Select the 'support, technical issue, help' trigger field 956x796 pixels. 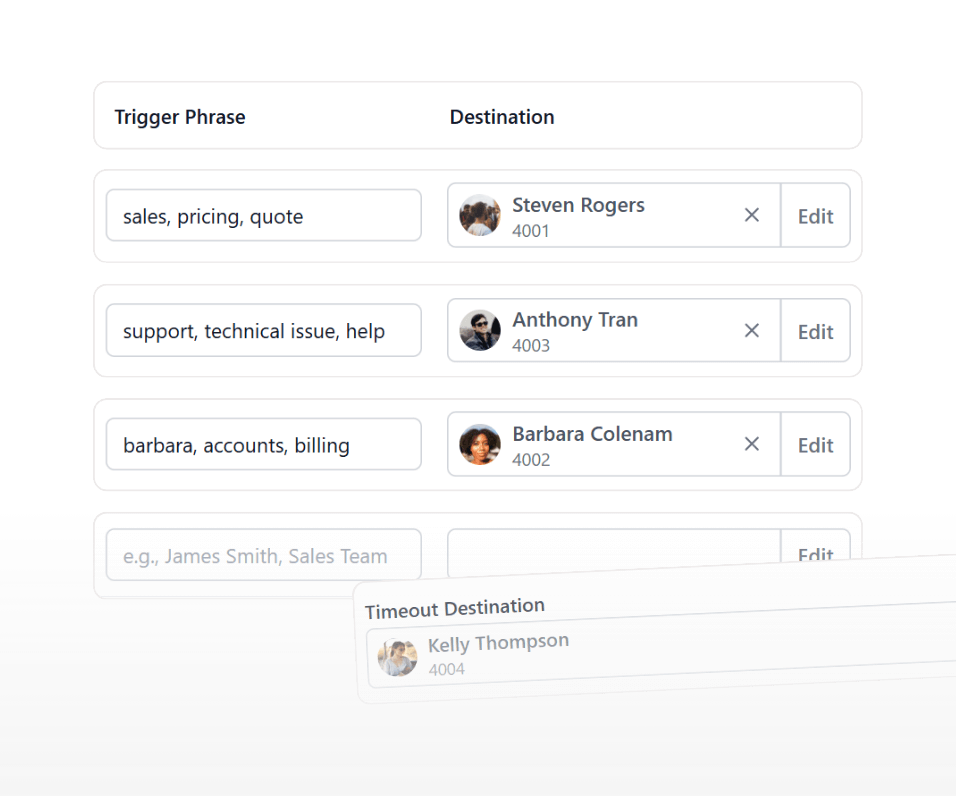[x=263, y=330]
